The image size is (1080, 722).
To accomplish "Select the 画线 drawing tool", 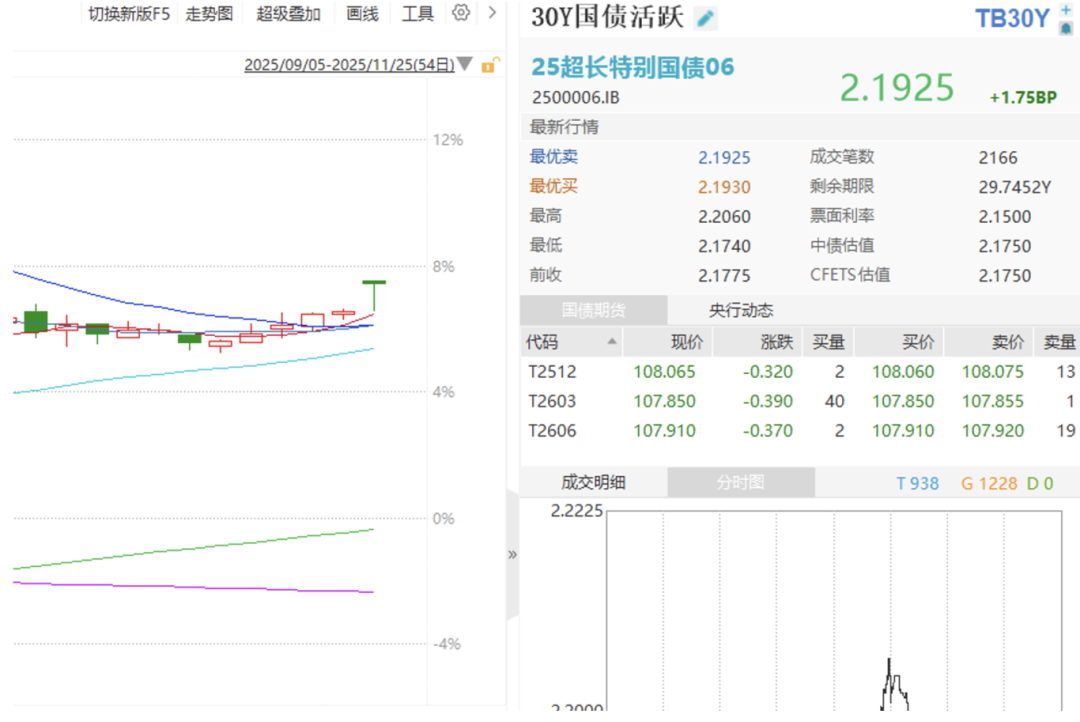I will [x=362, y=14].
